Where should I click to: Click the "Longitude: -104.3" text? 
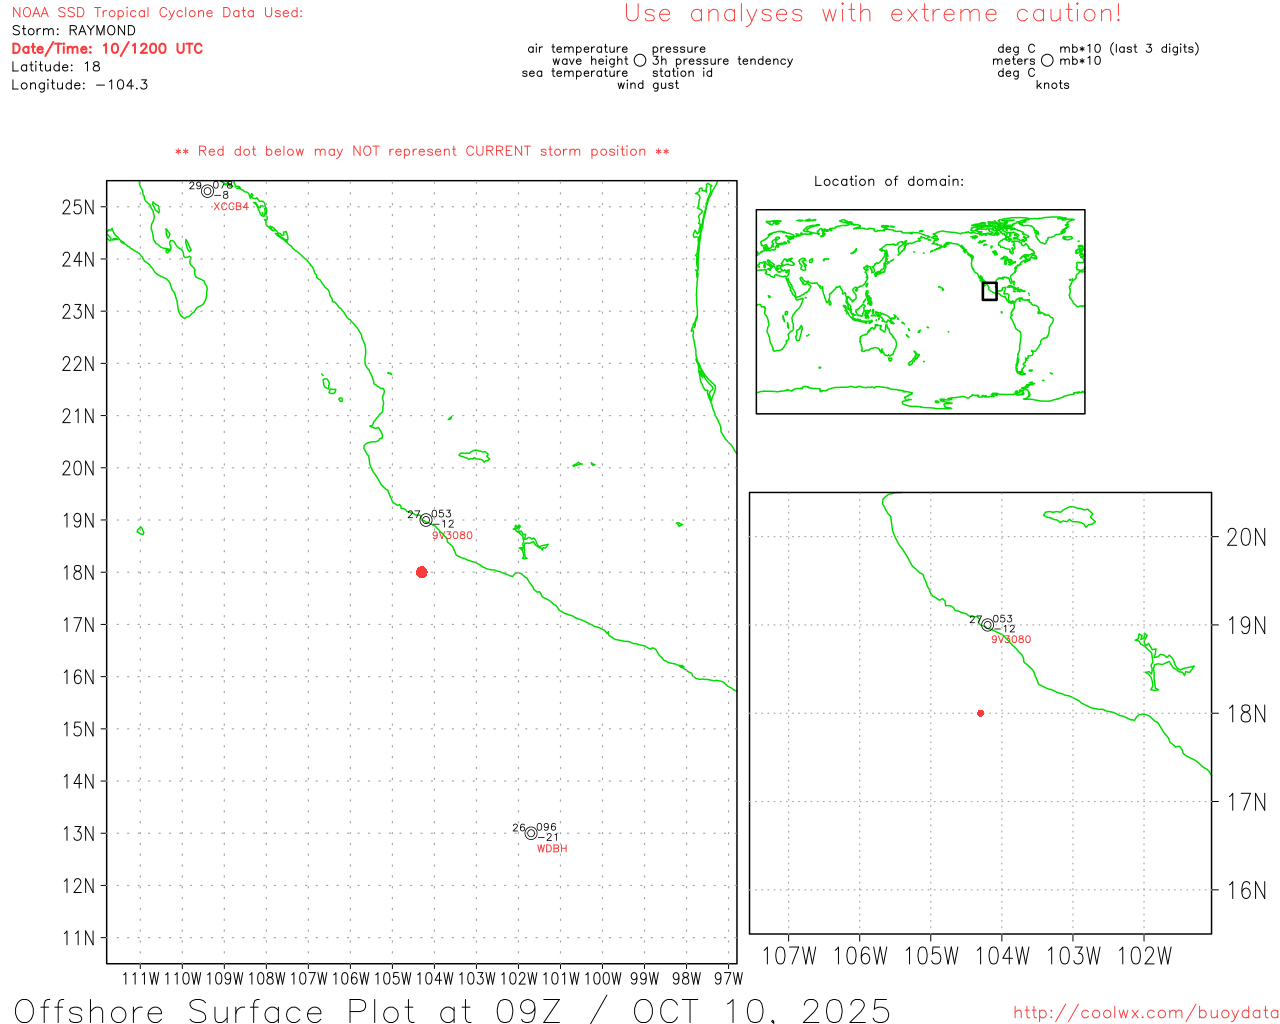point(80,85)
